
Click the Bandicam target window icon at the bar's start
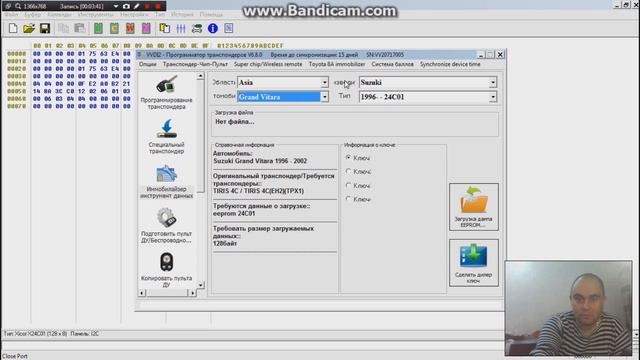tap(8, 6)
